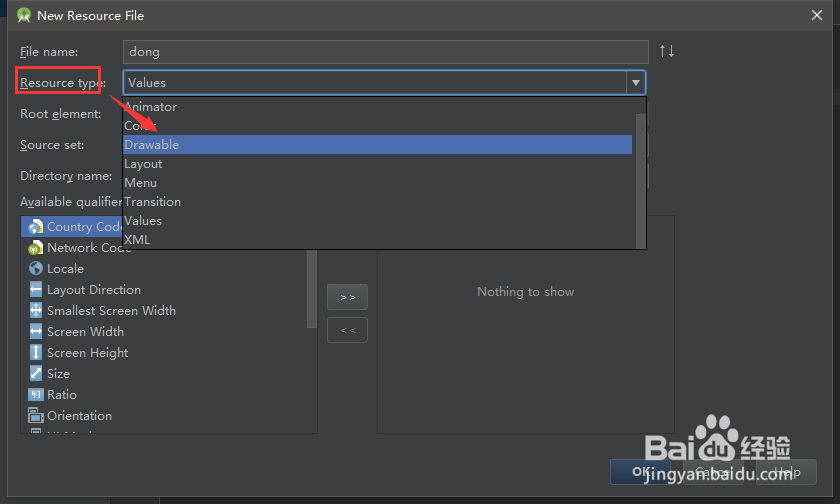The image size is (840, 504).
Task: Click the Ratio qualifier icon
Action: [x=35, y=395]
